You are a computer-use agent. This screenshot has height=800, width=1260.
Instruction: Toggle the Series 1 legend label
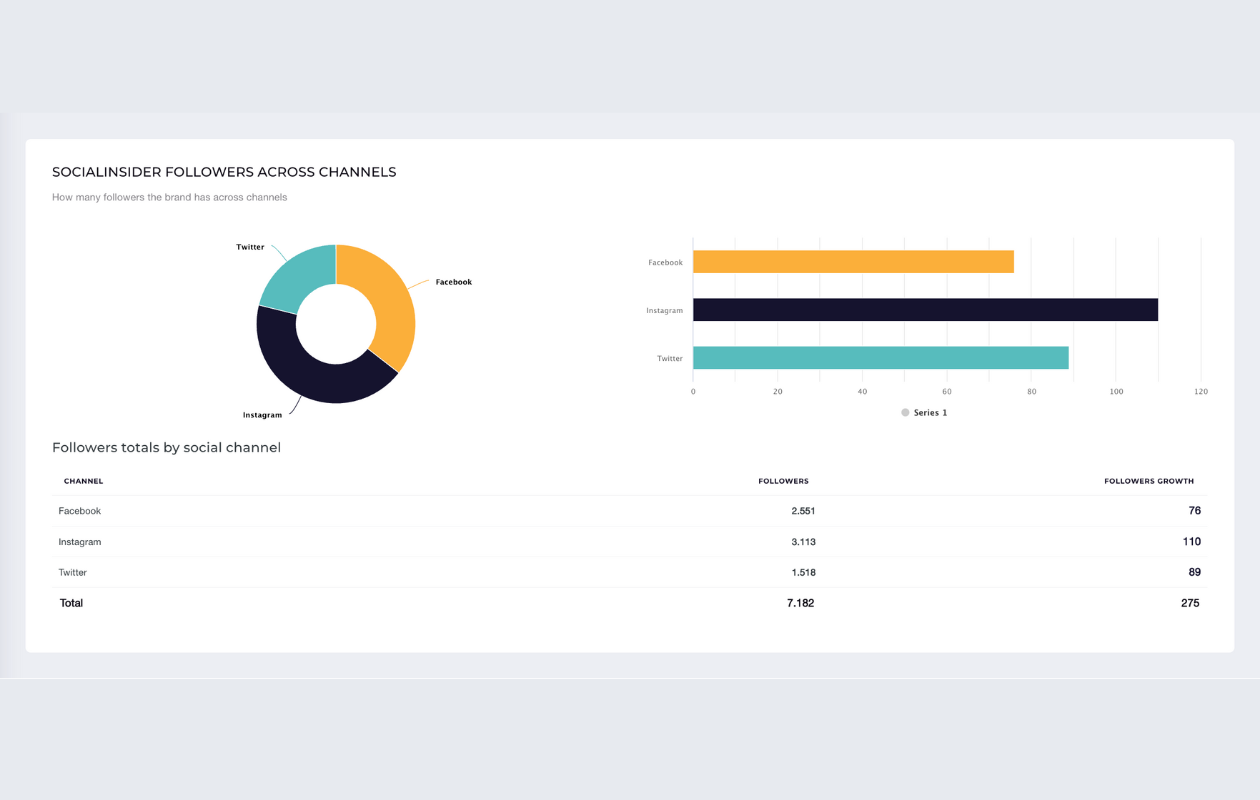[930, 412]
